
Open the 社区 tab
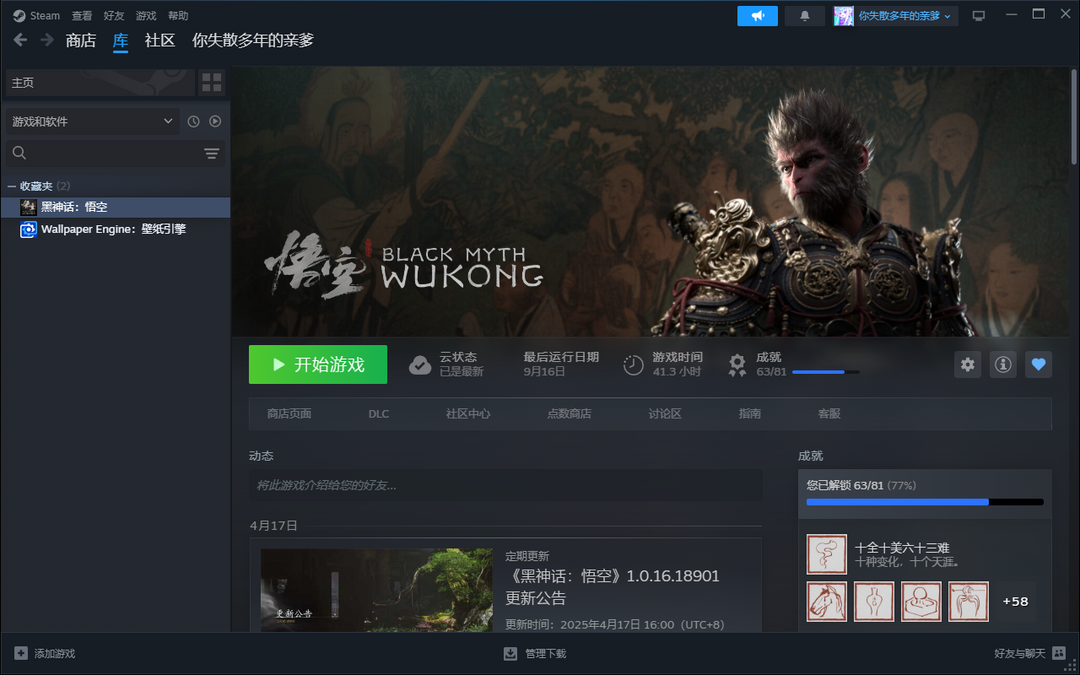click(160, 40)
